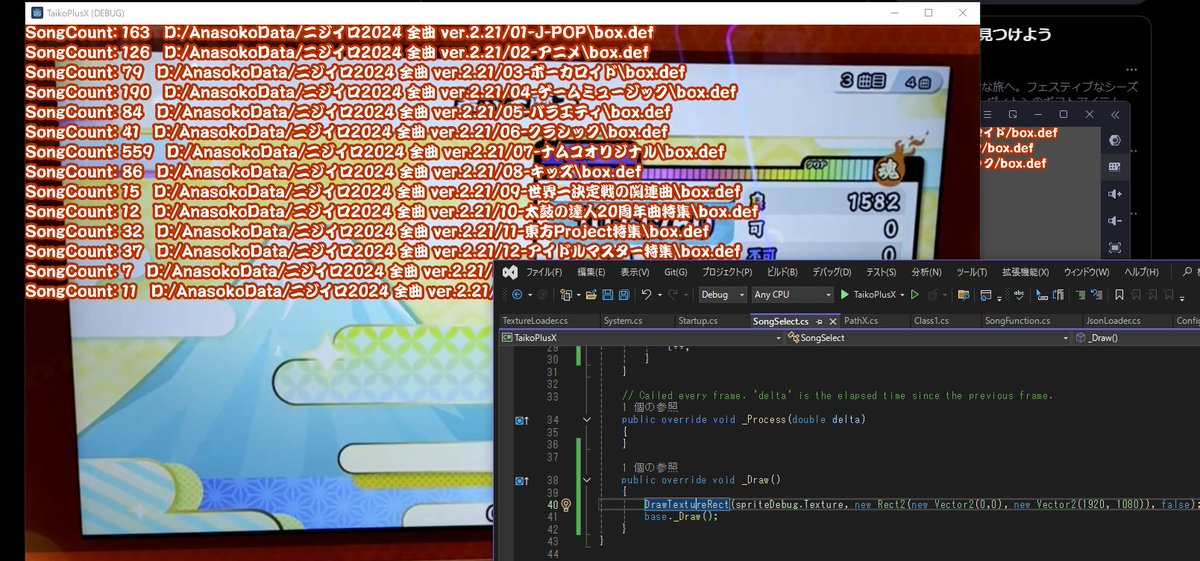
Task: Collapse the emulator sidebar with double chevron
Action: pos(1115,115)
